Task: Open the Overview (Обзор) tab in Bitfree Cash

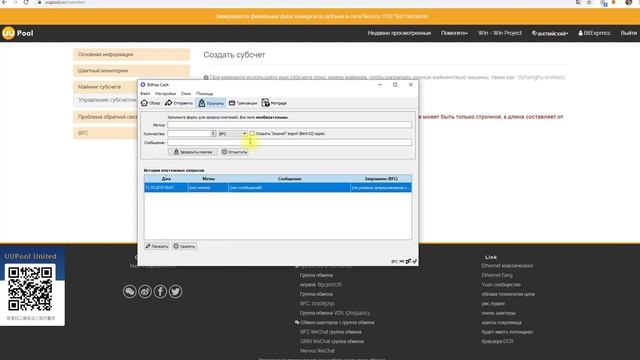Action: click(151, 103)
